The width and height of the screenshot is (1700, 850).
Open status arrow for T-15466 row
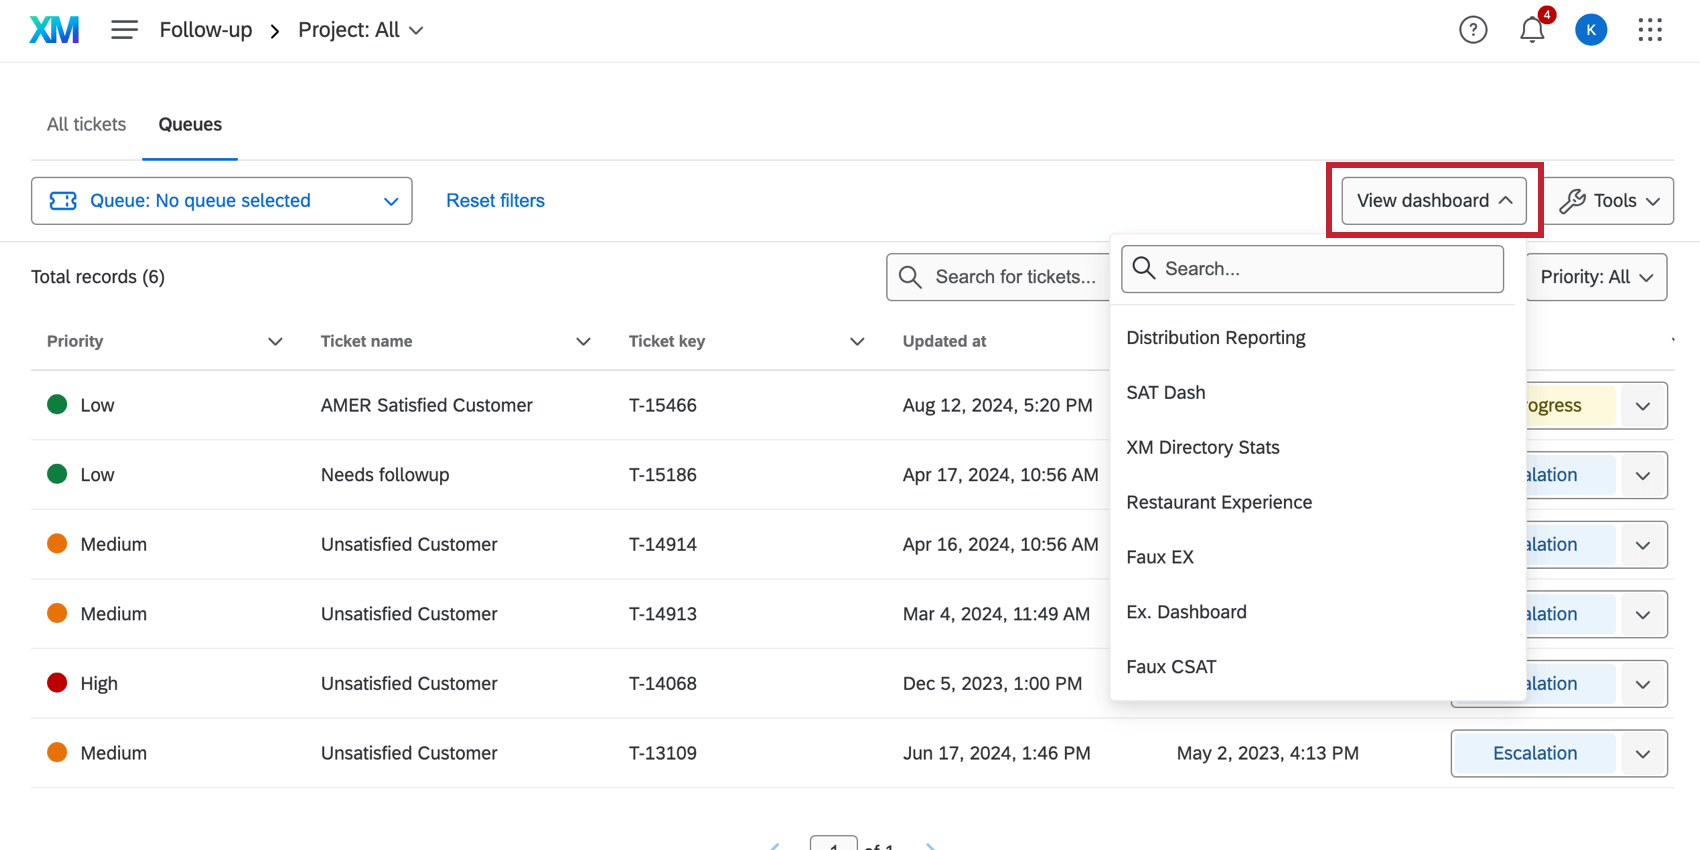[x=1642, y=406]
